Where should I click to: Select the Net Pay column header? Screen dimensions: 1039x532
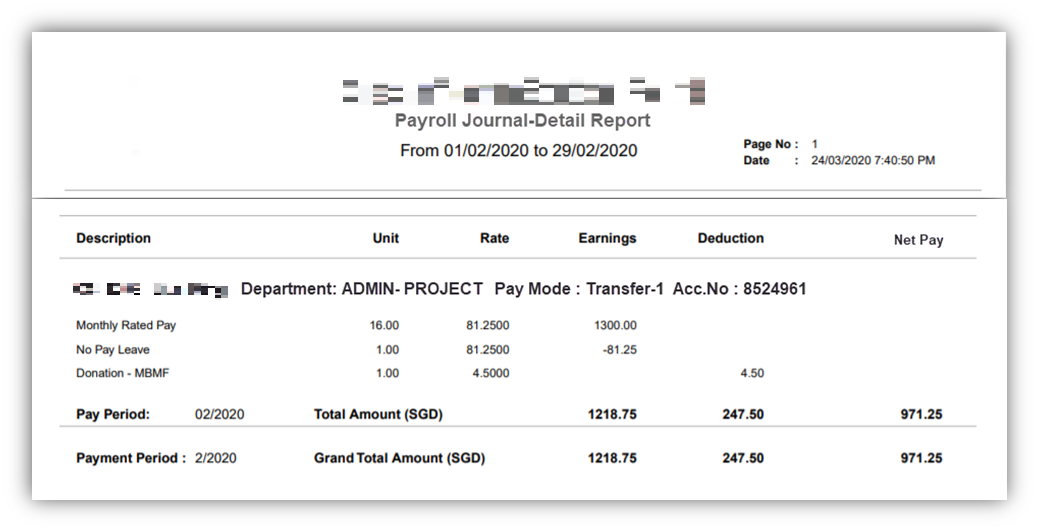918,240
